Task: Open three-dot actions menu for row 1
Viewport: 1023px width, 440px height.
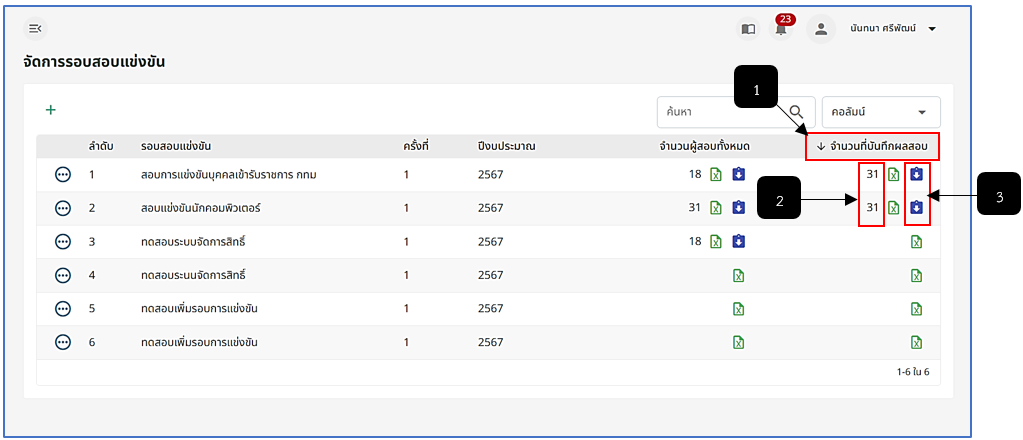Action: pyautogui.click(x=63, y=174)
